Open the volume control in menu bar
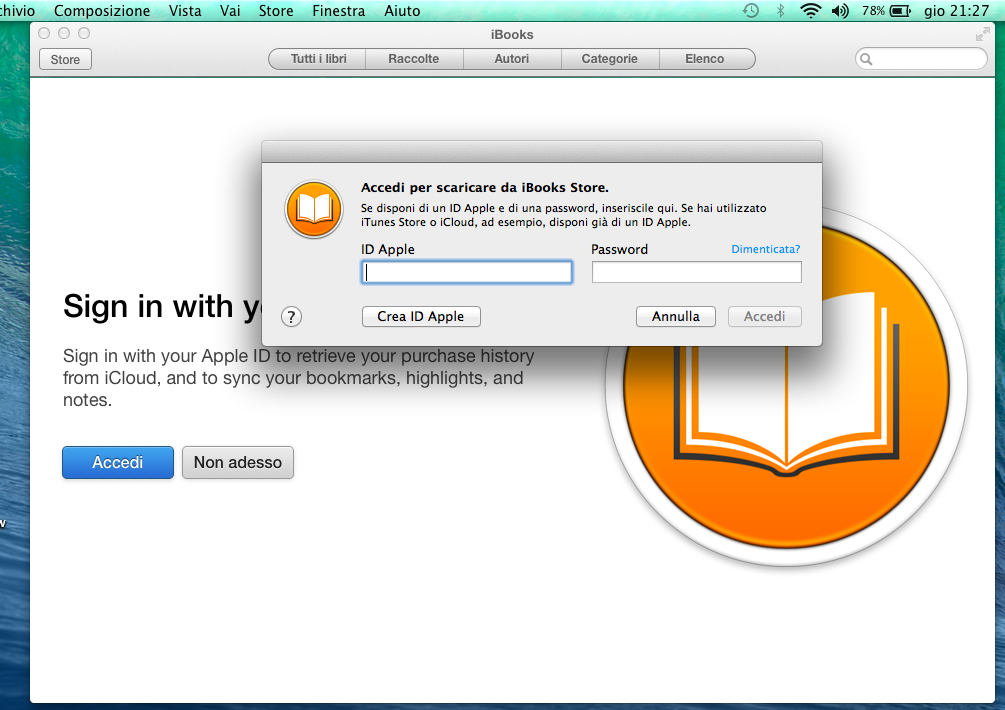 [840, 11]
